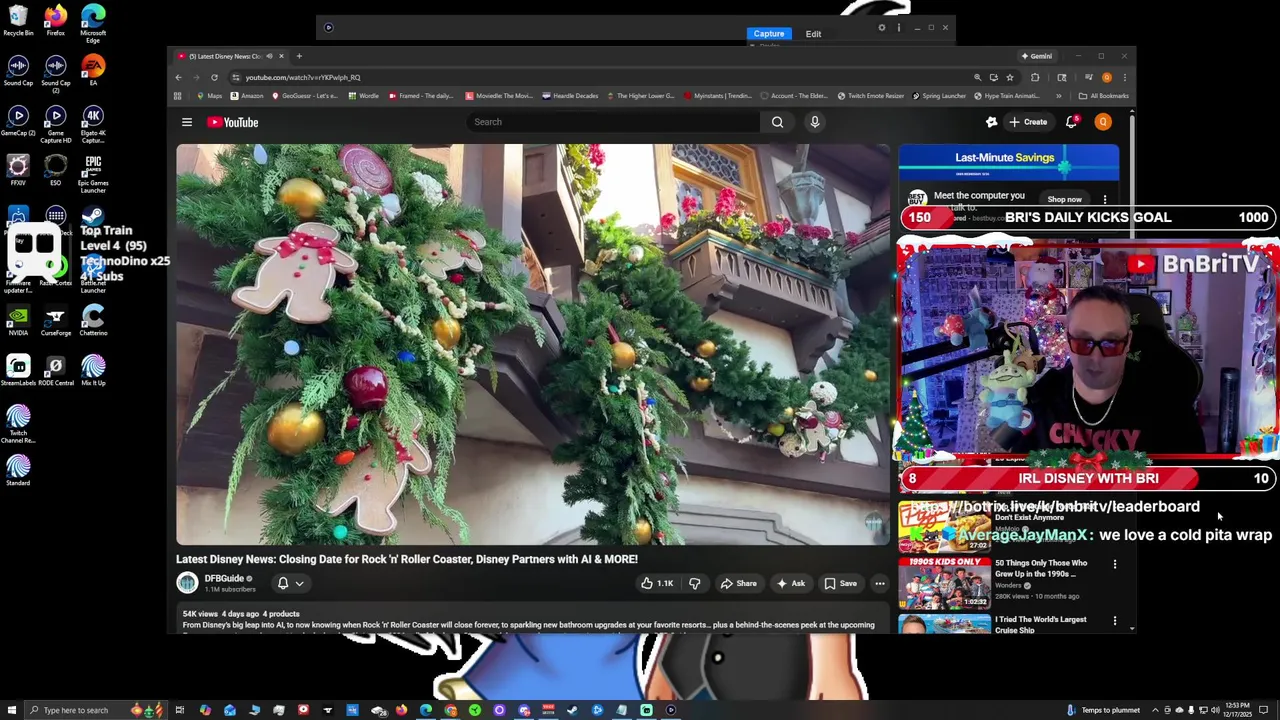Open All Bookmarks folder
The width and height of the screenshot is (1280, 720).
pyautogui.click(x=1104, y=96)
